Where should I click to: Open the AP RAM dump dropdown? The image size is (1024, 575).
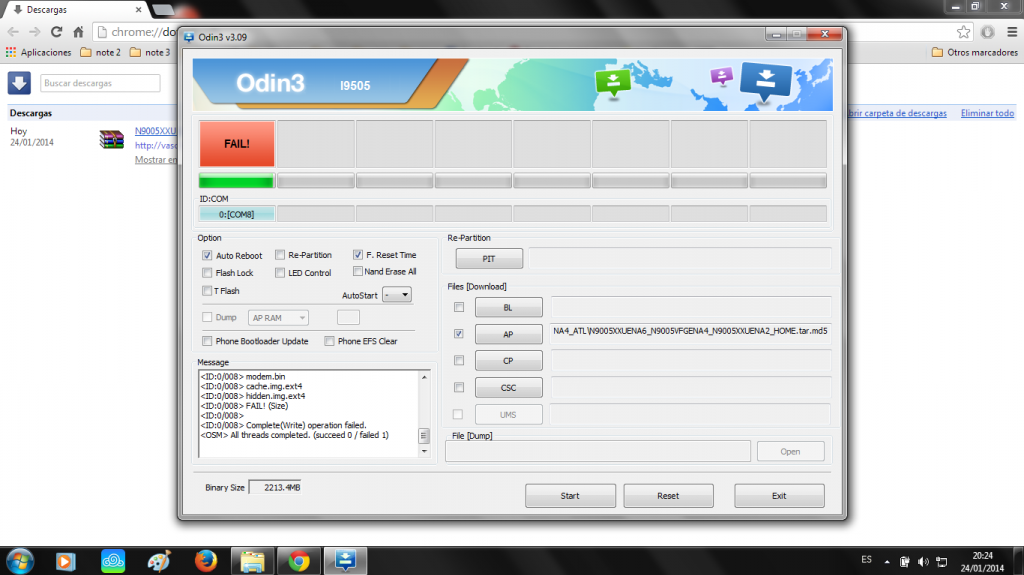click(x=278, y=317)
